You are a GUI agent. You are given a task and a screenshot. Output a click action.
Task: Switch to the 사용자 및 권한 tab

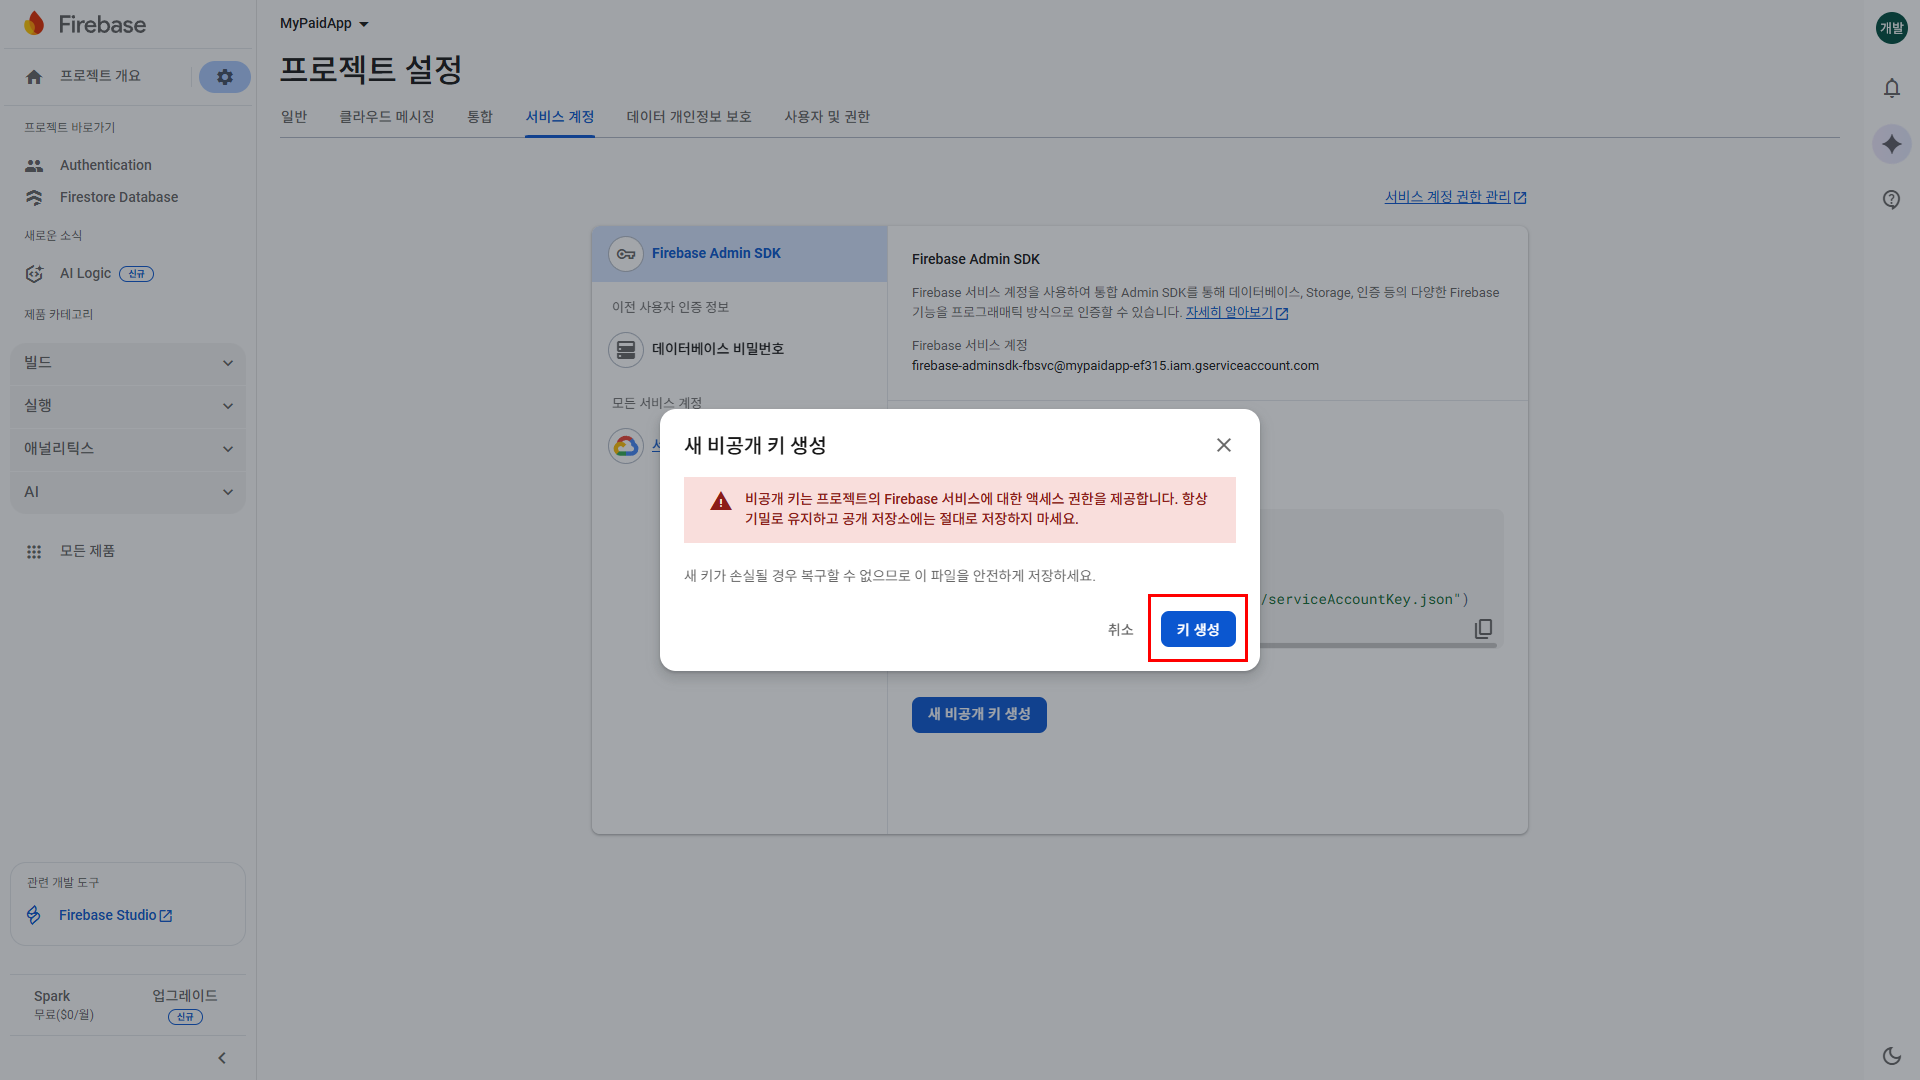tap(826, 117)
